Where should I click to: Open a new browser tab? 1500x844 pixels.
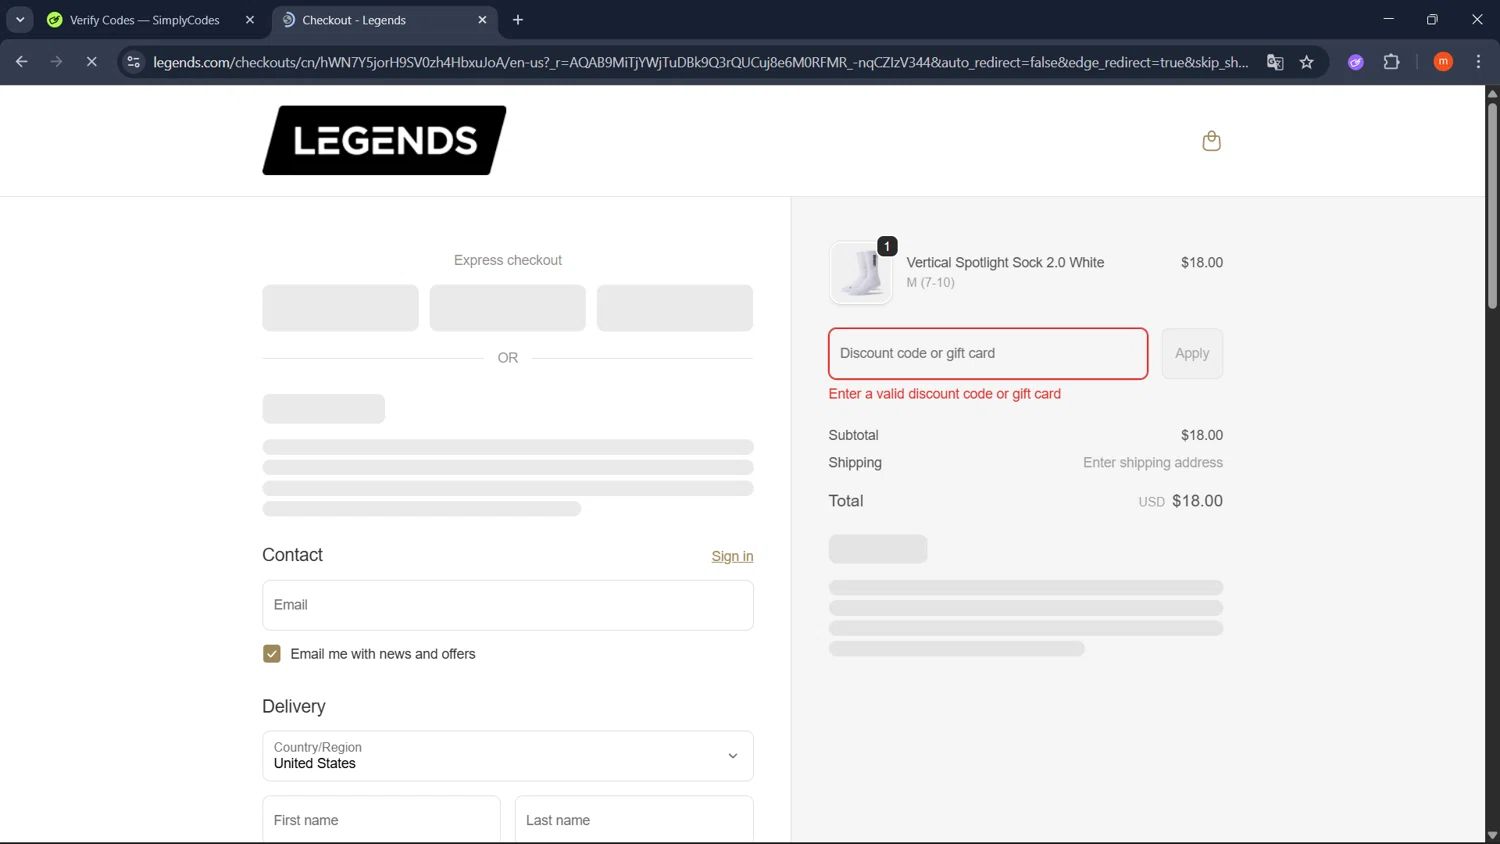518,20
